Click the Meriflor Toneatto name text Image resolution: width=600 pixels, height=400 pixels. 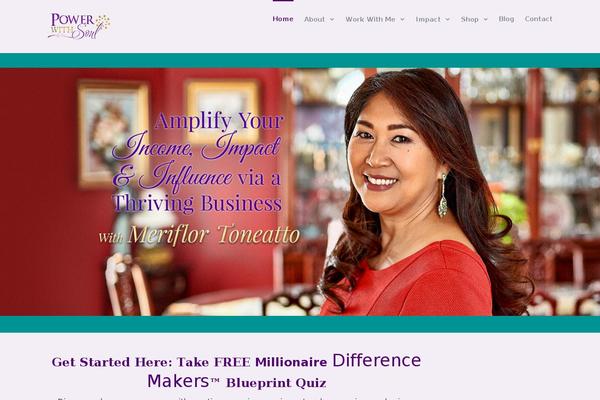pyautogui.click(x=214, y=235)
